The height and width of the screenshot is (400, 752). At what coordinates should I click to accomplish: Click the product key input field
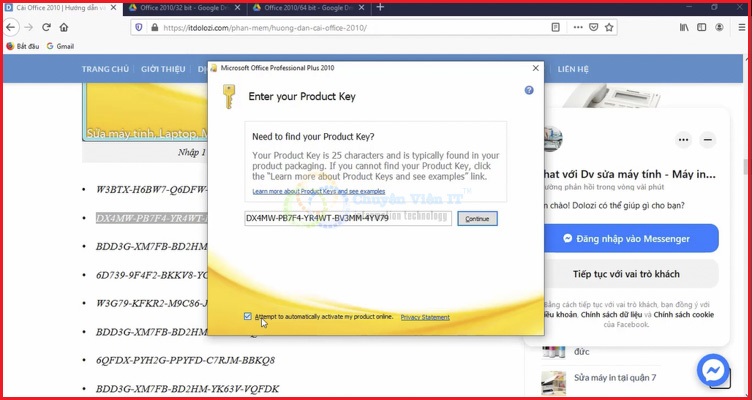[347, 218]
